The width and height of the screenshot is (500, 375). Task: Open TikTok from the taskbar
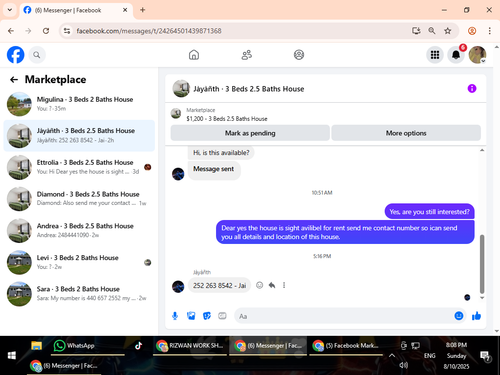[x=138, y=346]
